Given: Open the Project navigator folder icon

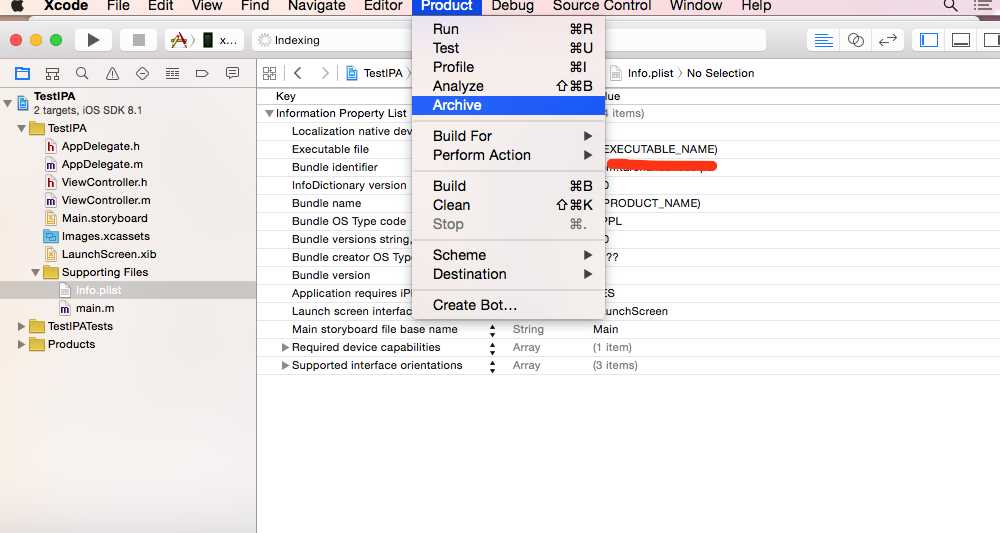Looking at the screenshot, I should (22, 73).
